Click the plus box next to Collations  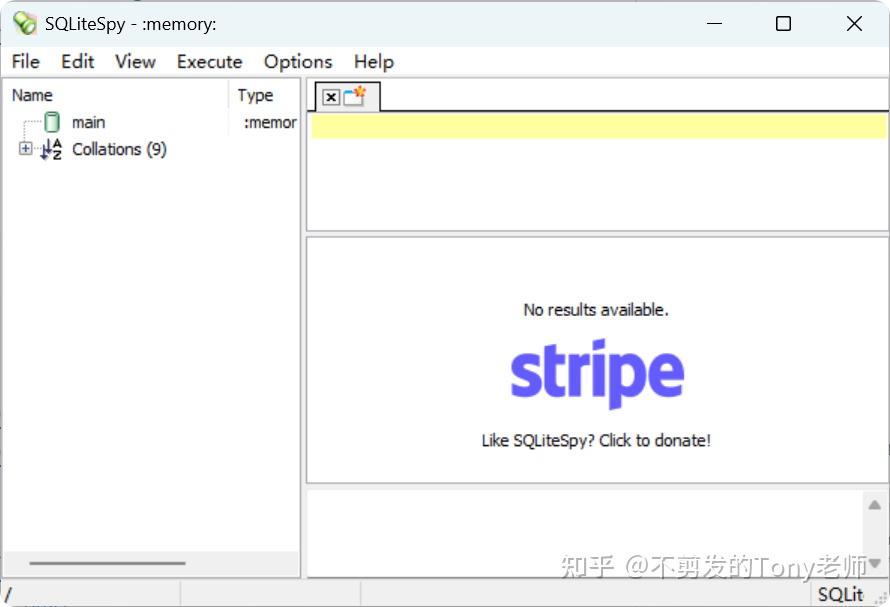(x=24, y=149)
